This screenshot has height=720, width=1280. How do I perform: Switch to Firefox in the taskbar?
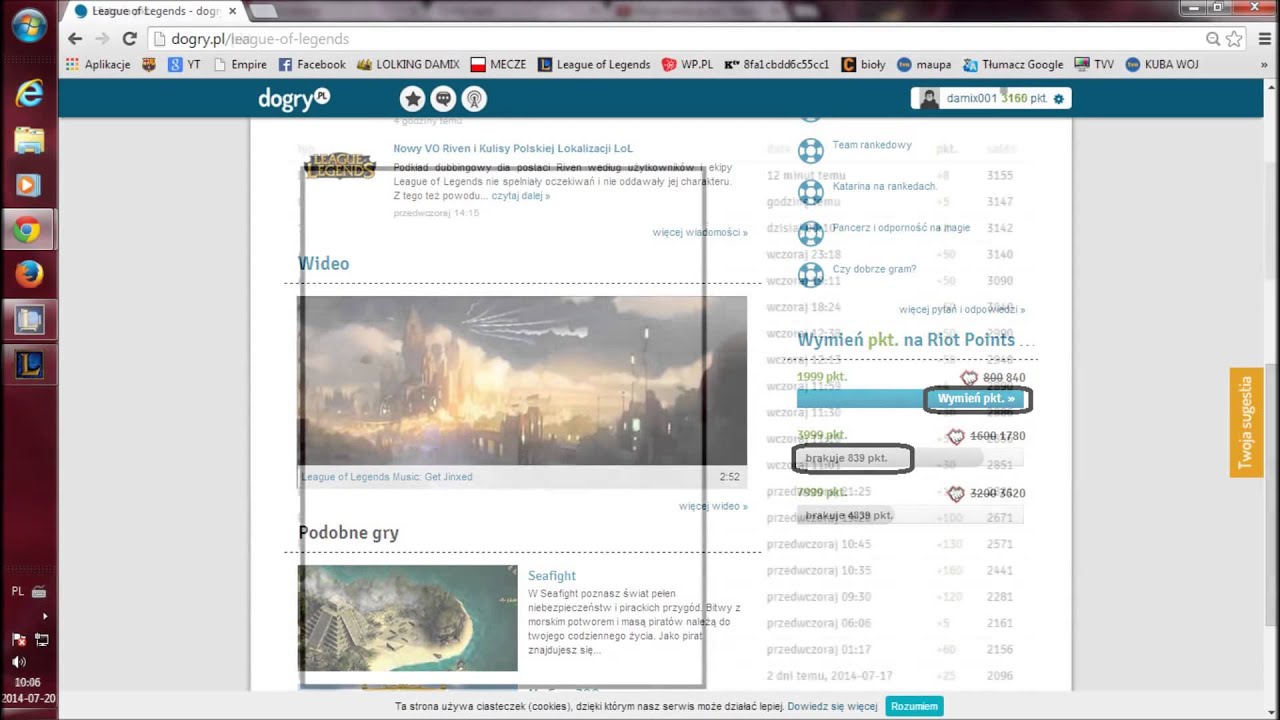[x=28, y=273]
